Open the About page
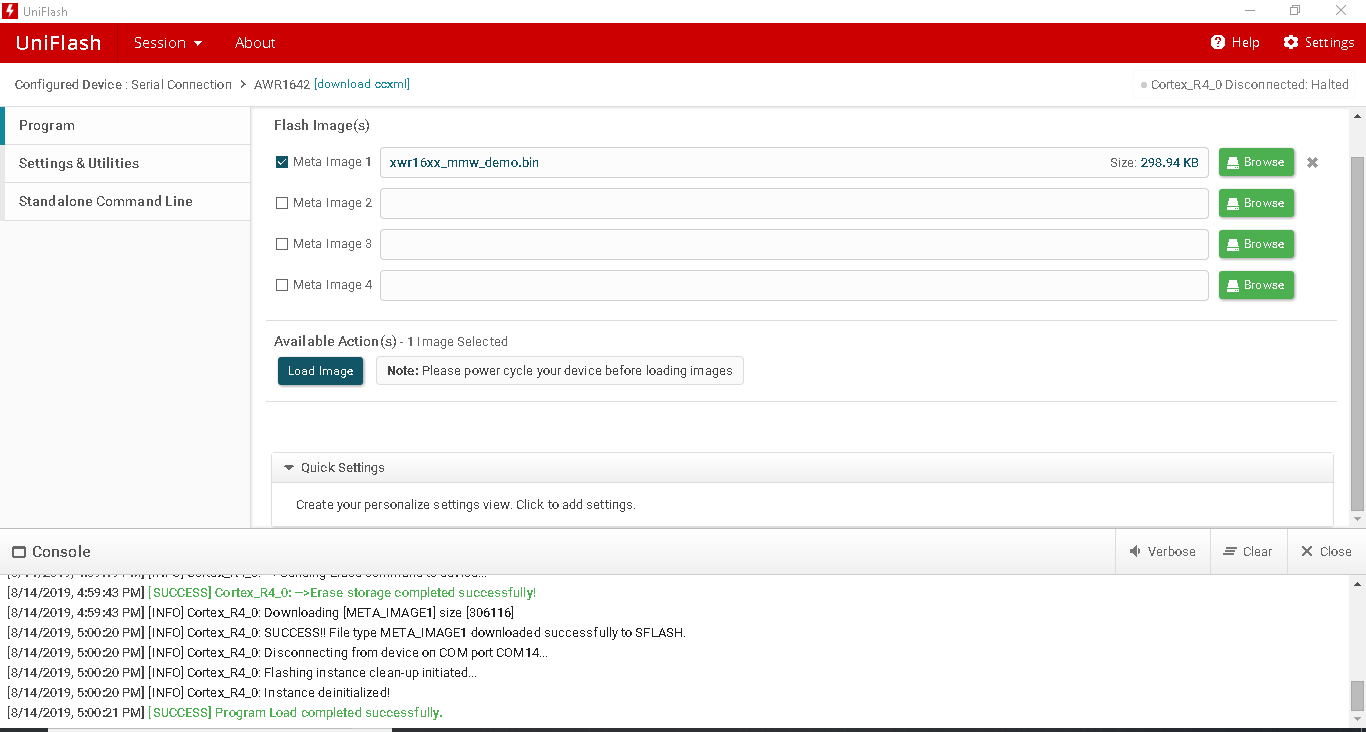This screenshot has height=732, width=1366. pyautogui.click(x=255, y=43)
